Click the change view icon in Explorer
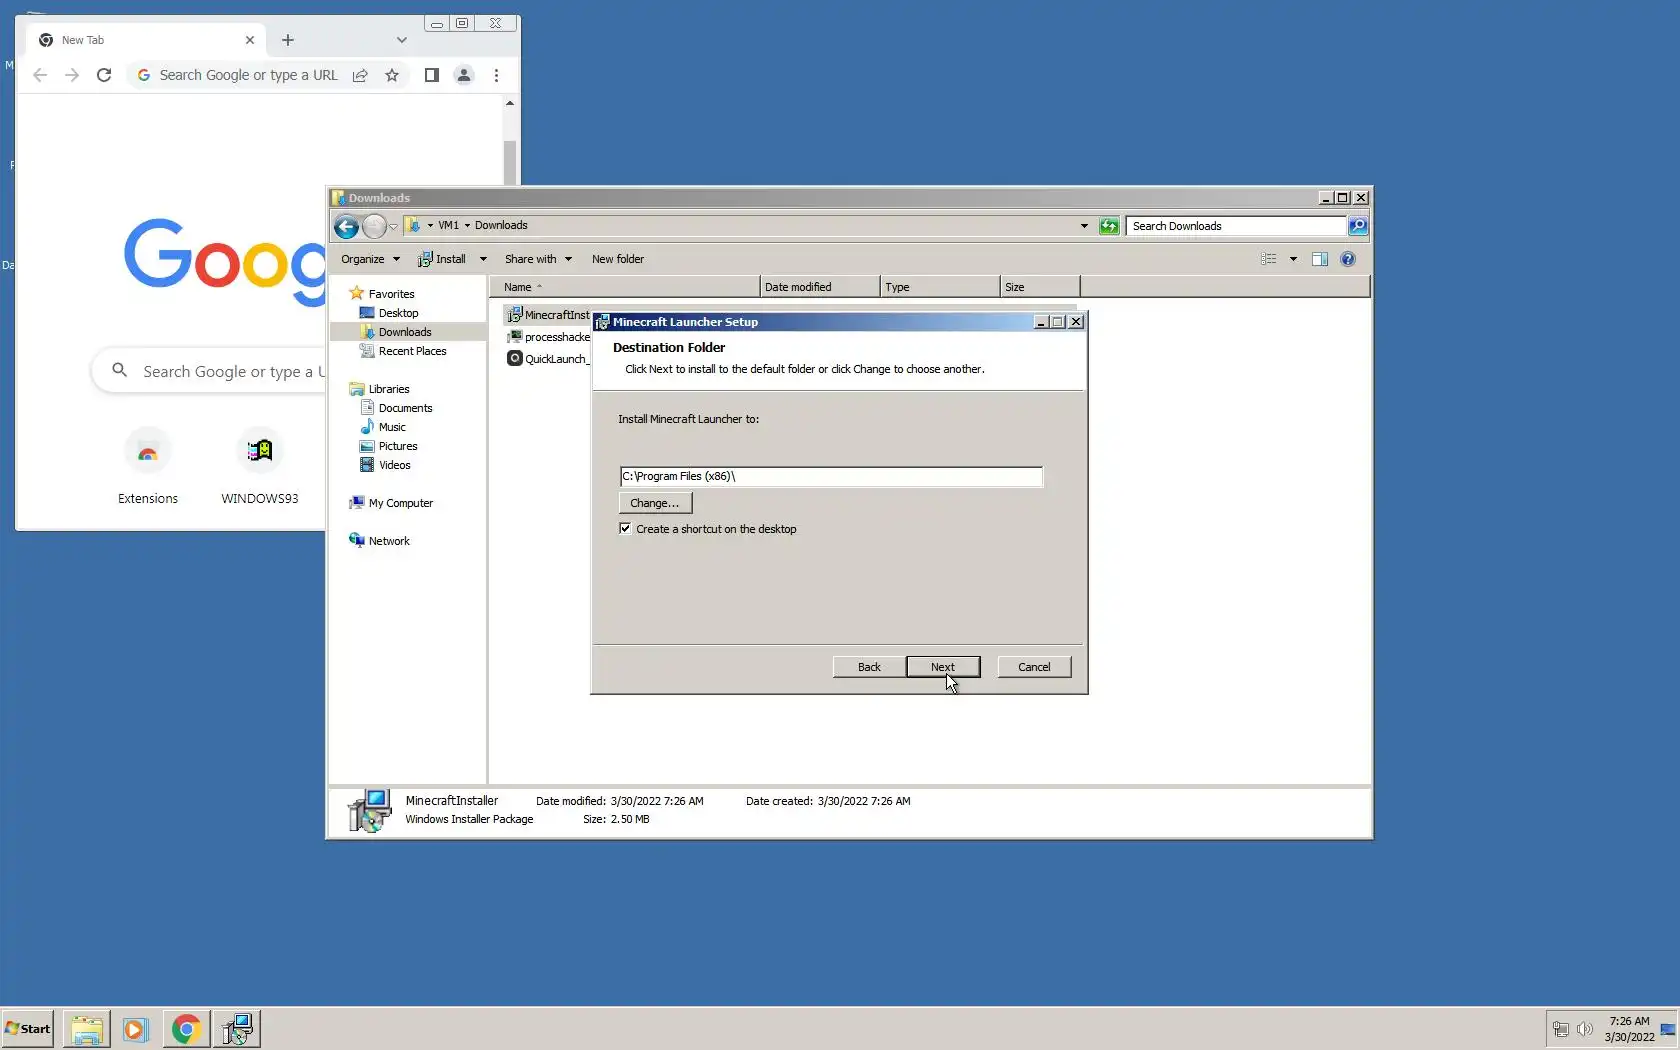Screen dimensions: 1680x1050 point(1269,259)
